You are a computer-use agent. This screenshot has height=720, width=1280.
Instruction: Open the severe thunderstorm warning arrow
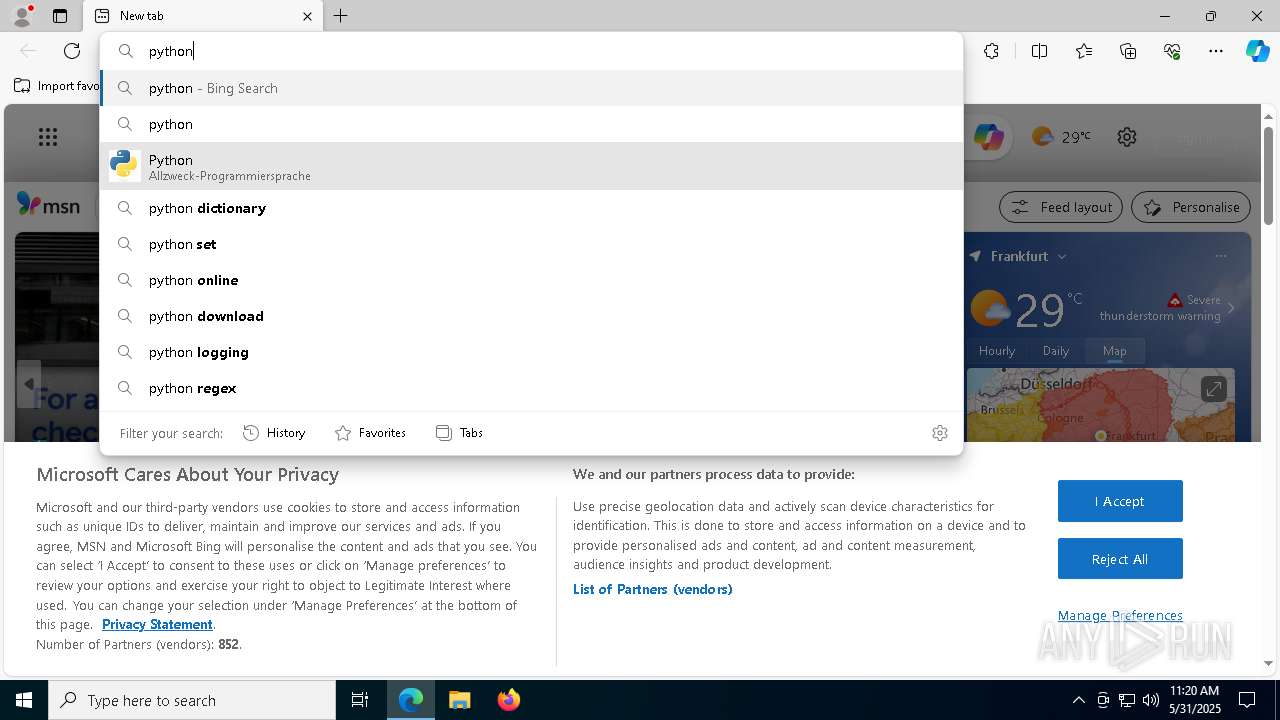point(1231,308)
